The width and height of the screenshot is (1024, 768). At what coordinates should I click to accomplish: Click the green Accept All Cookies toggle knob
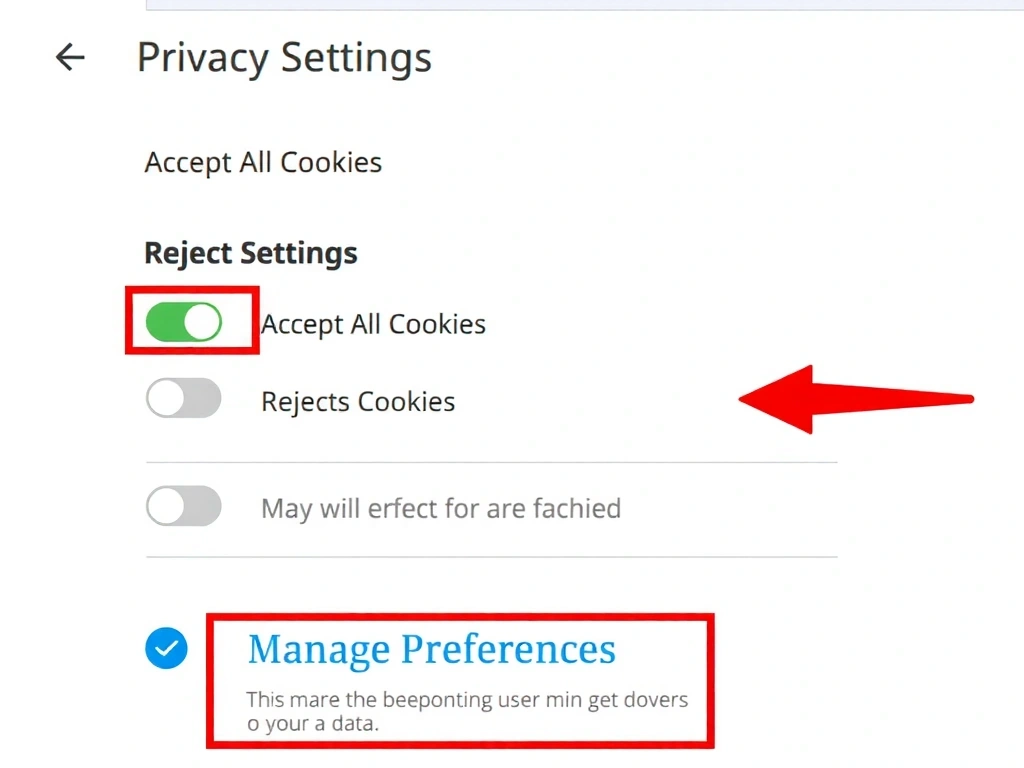pos(204,322)
